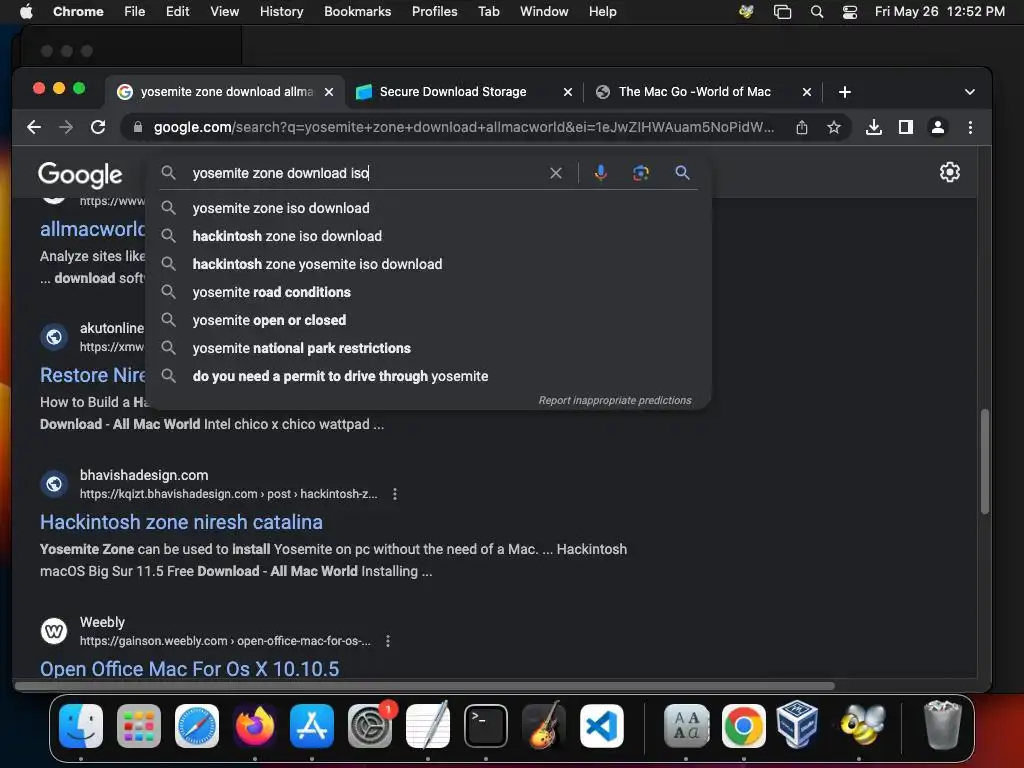Select suggestion yosemite zone iso download
This screenshot has height=768, width=1024.
pos(428,208)
